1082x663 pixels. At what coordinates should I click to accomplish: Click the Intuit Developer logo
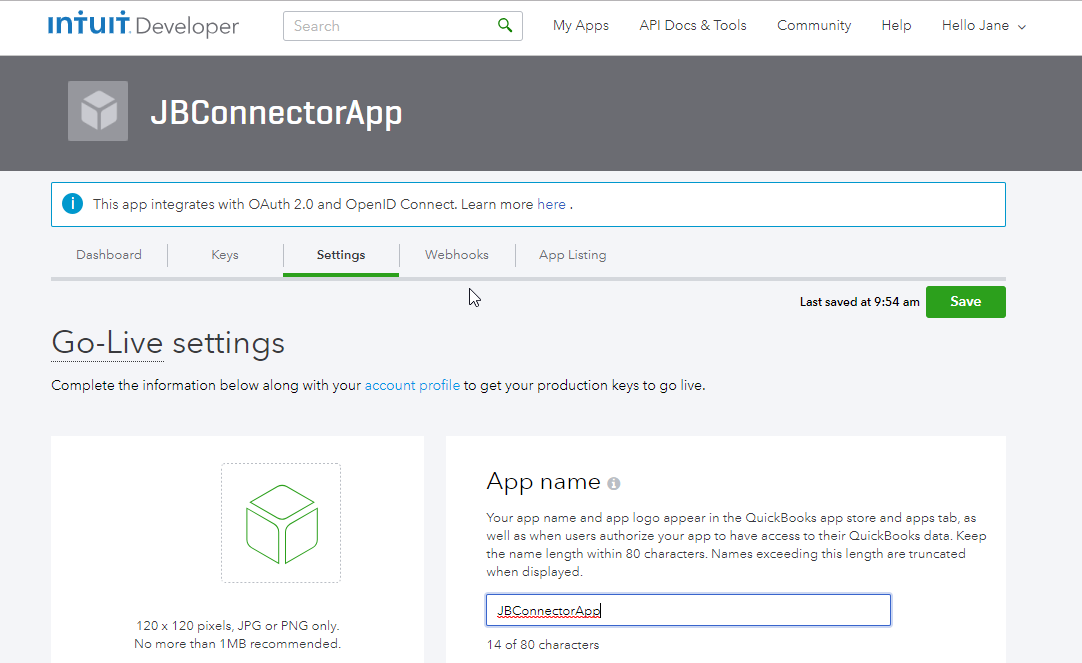pos(143,25)
